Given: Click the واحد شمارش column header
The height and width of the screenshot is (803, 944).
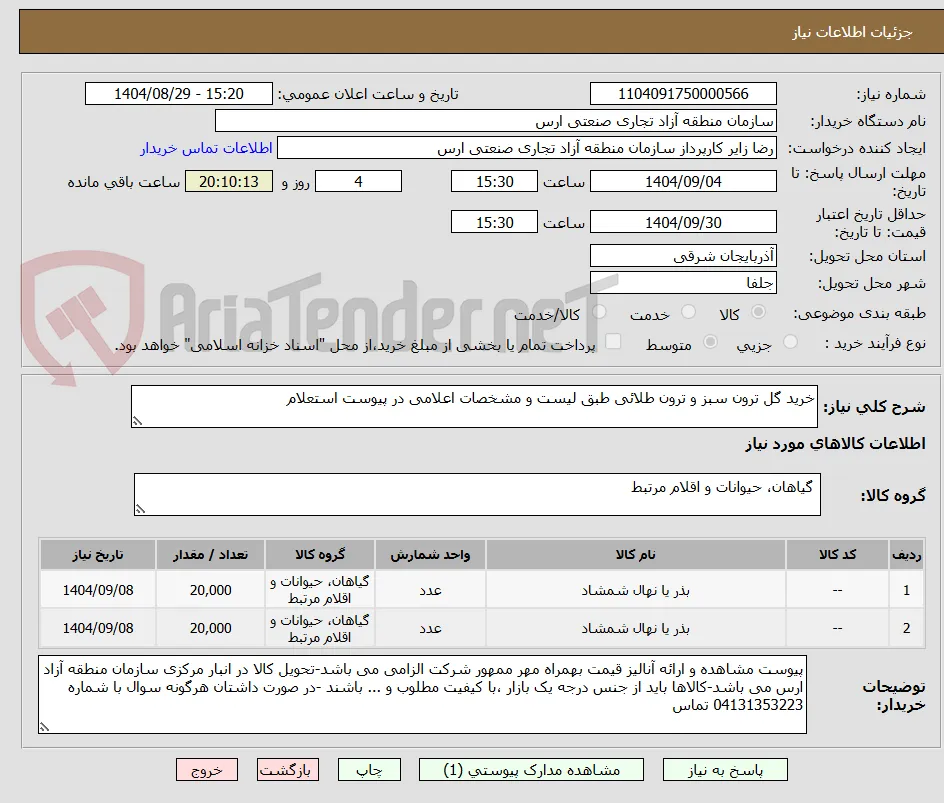Looking at the screenshot, I should tap(430, 554).
